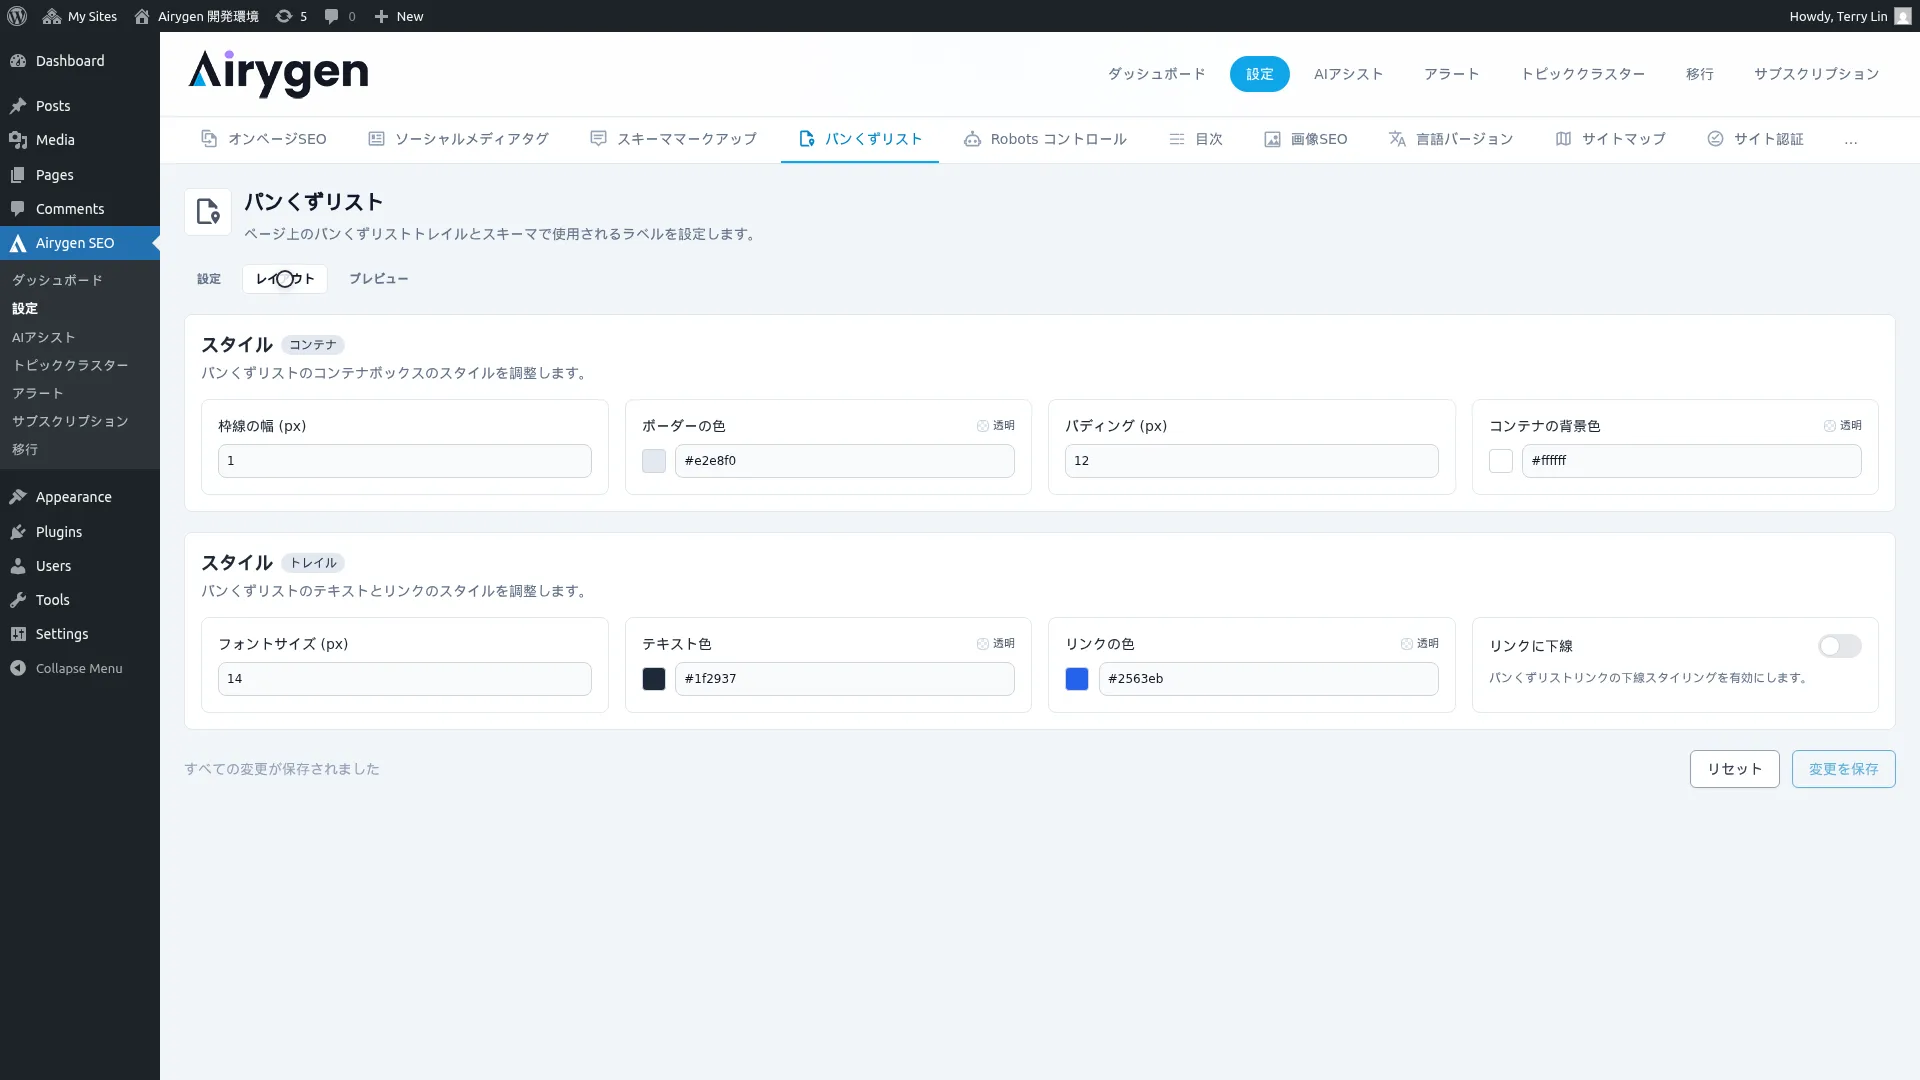Select the 設定 pill in top navigation
The width and height of the screenshot is (1920, 1080).
click(x=1260, y=74)
